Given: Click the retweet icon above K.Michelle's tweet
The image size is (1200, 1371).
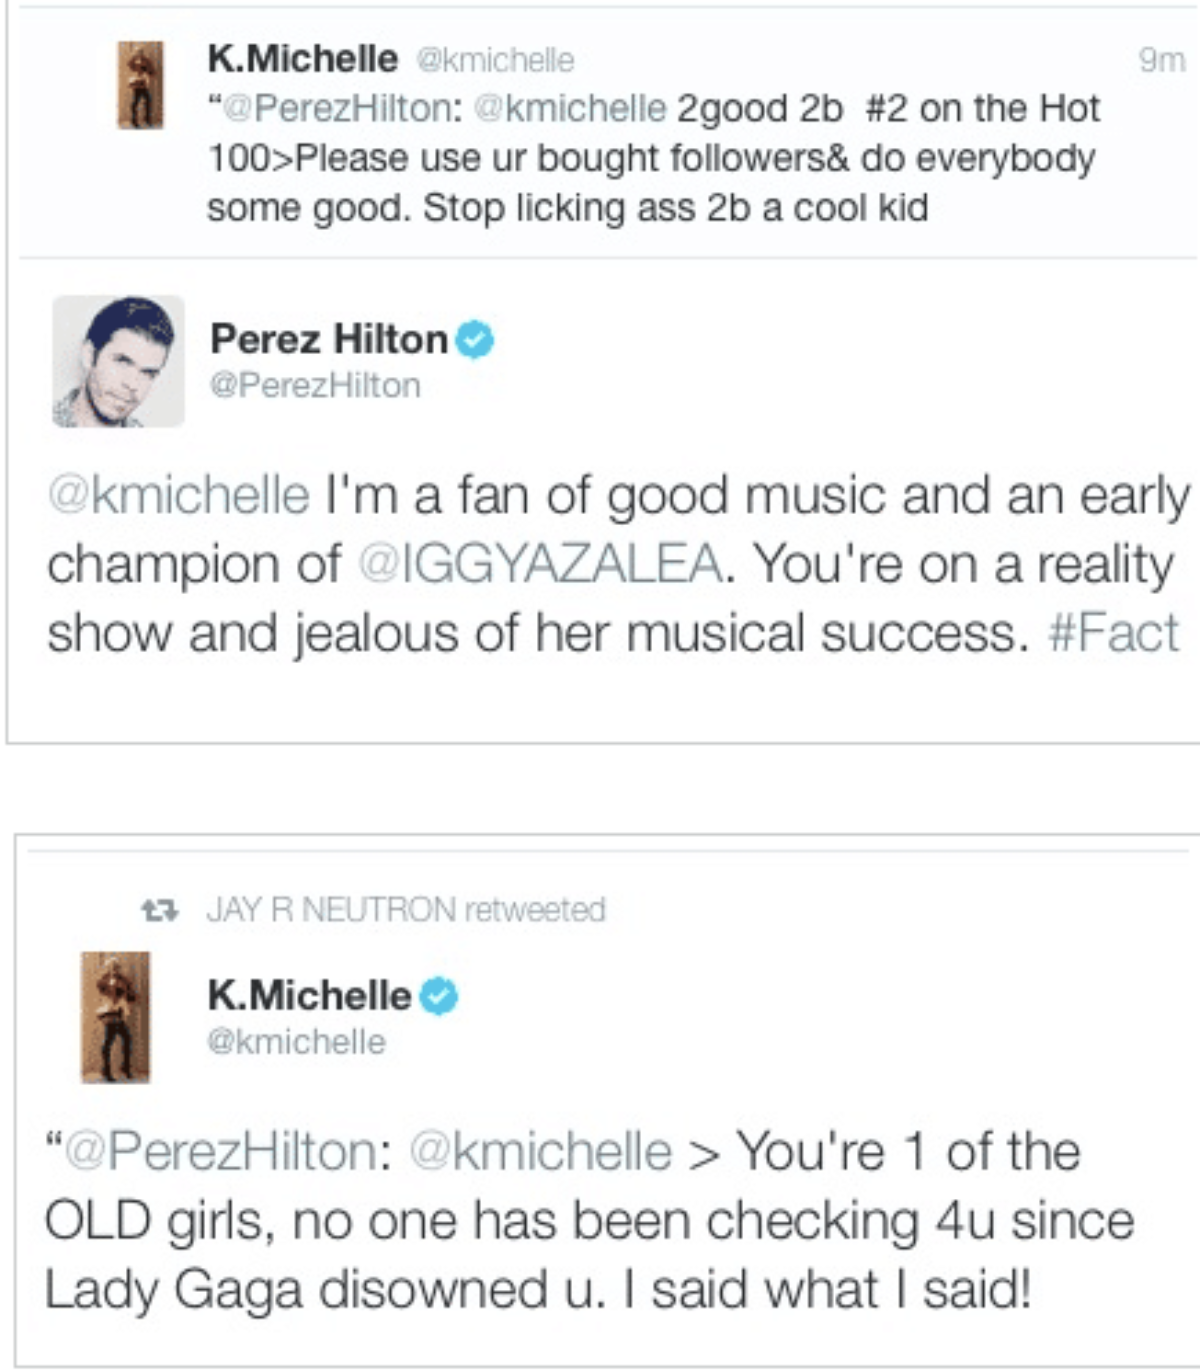Looking at the screenshot, I should [160, 910].
